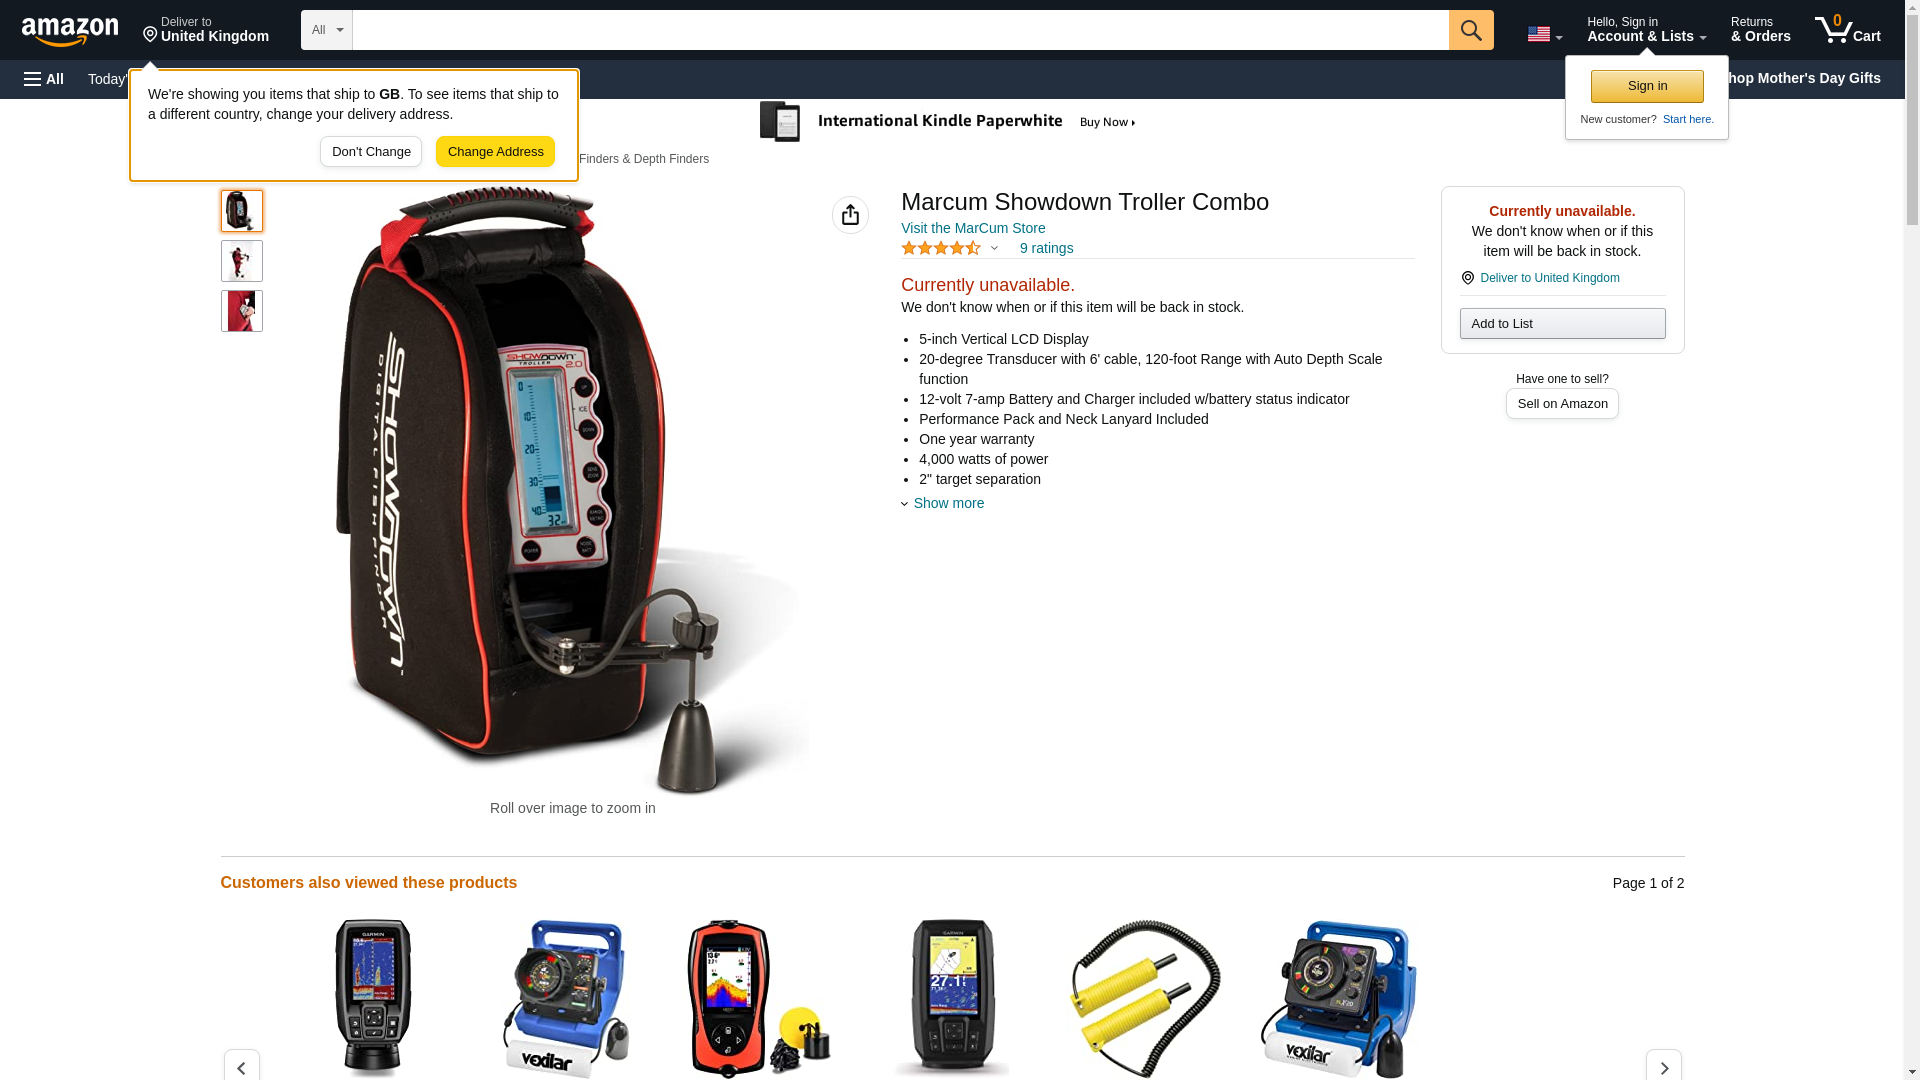The image size is (1920, 1080).
Task: Click the share product icon
Action: (x=850, y=215)
